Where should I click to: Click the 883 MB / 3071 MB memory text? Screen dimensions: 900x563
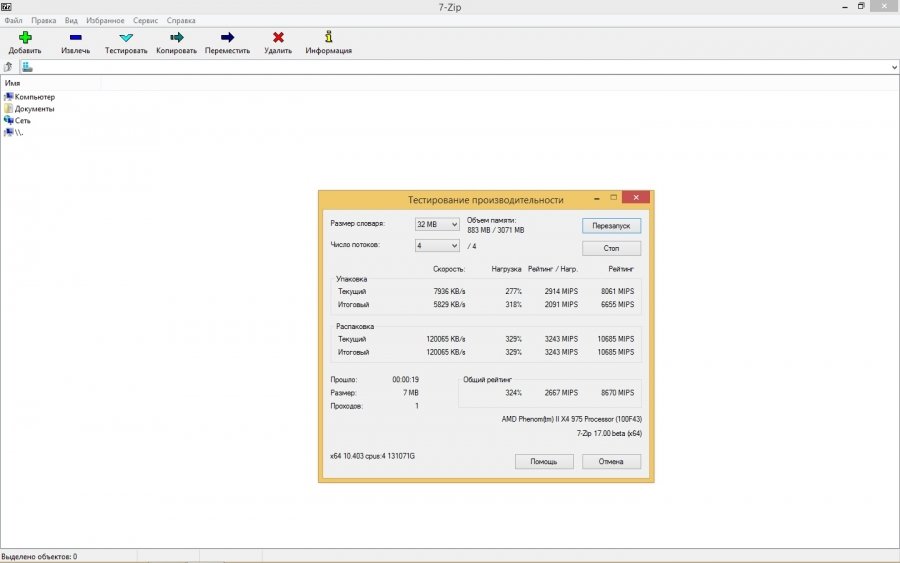(x=495, y=230)
